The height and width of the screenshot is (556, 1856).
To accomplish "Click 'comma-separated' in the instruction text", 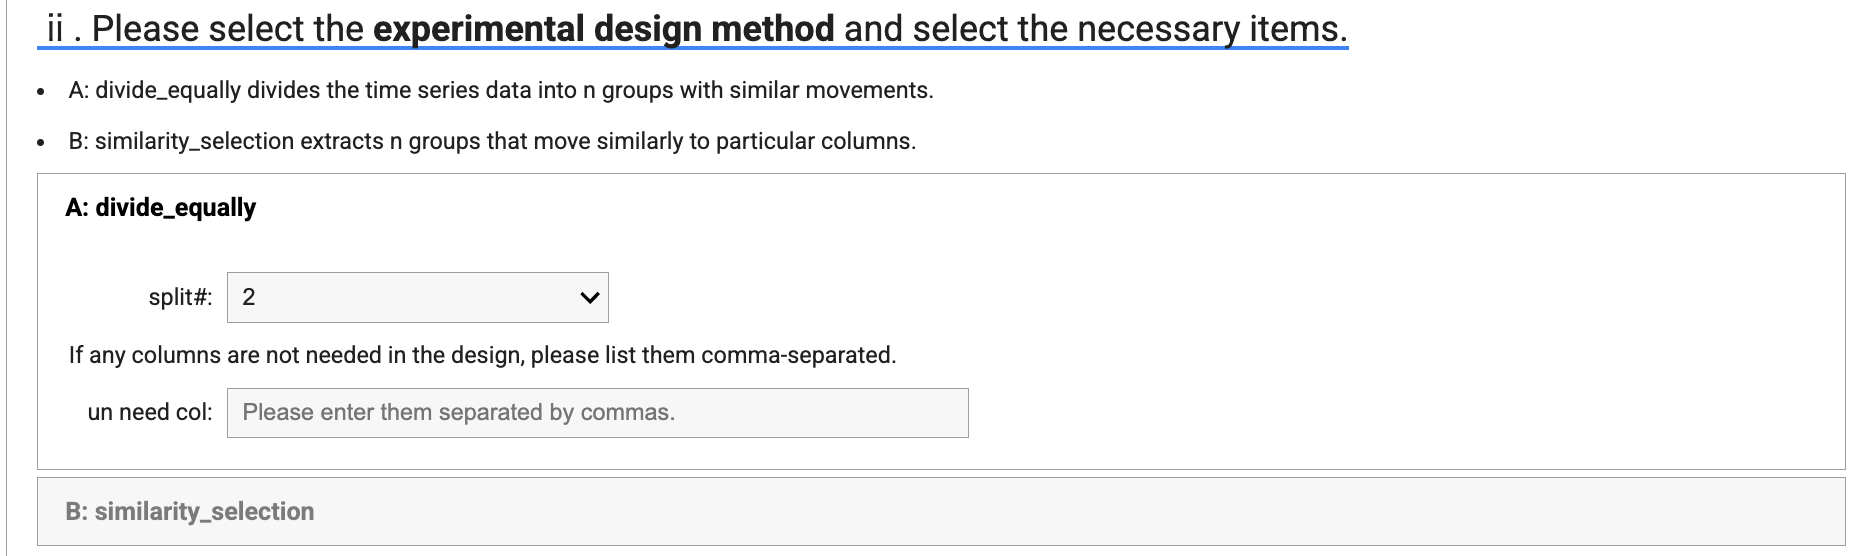I will pyautogui.click(x=797, y=356).
